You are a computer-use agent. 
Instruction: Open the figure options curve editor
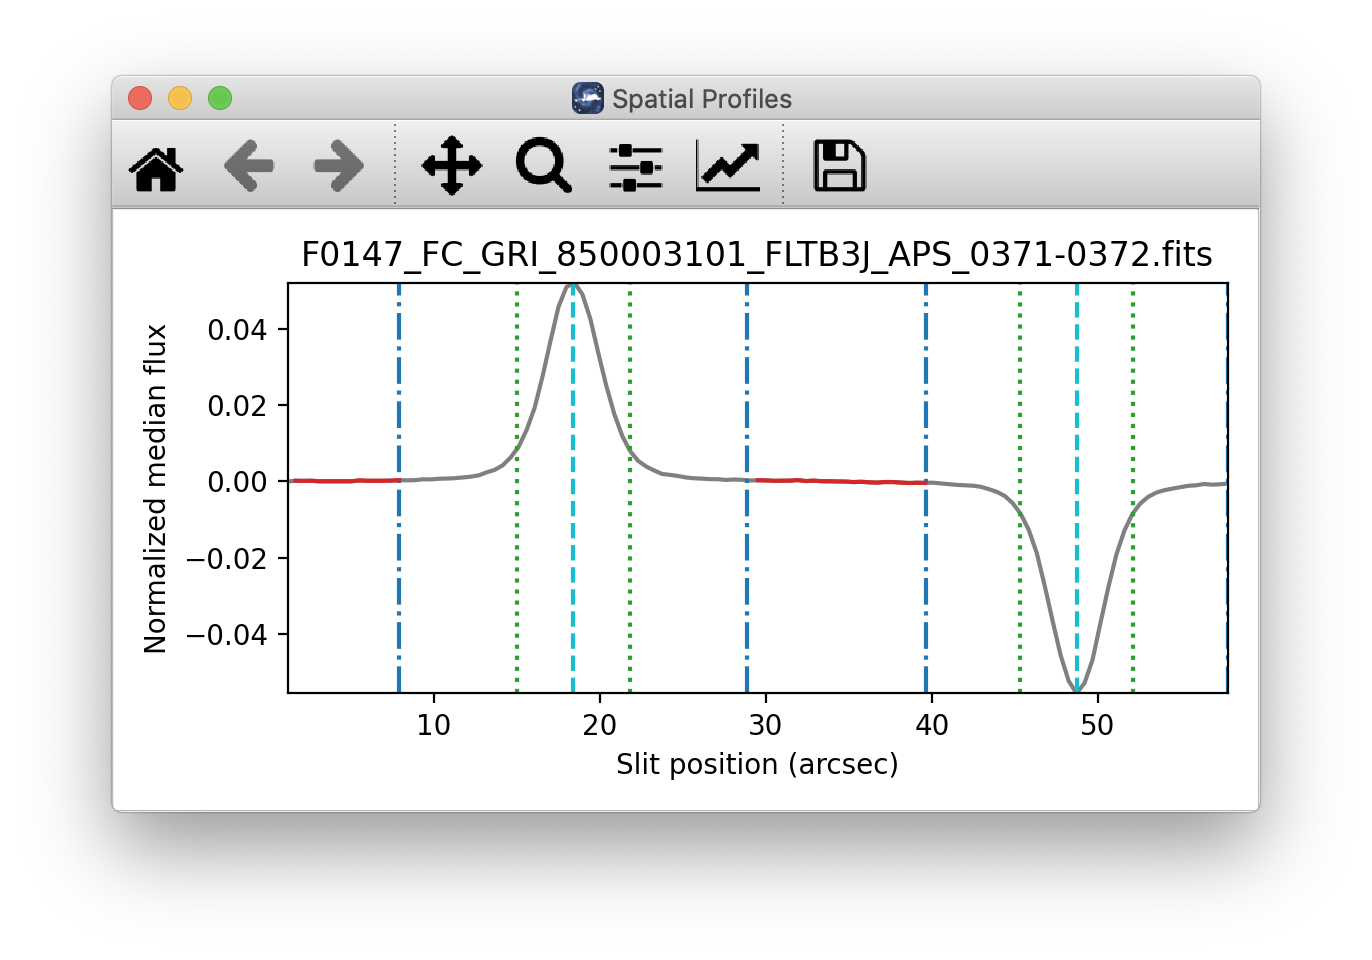click(x=727, y=166)
